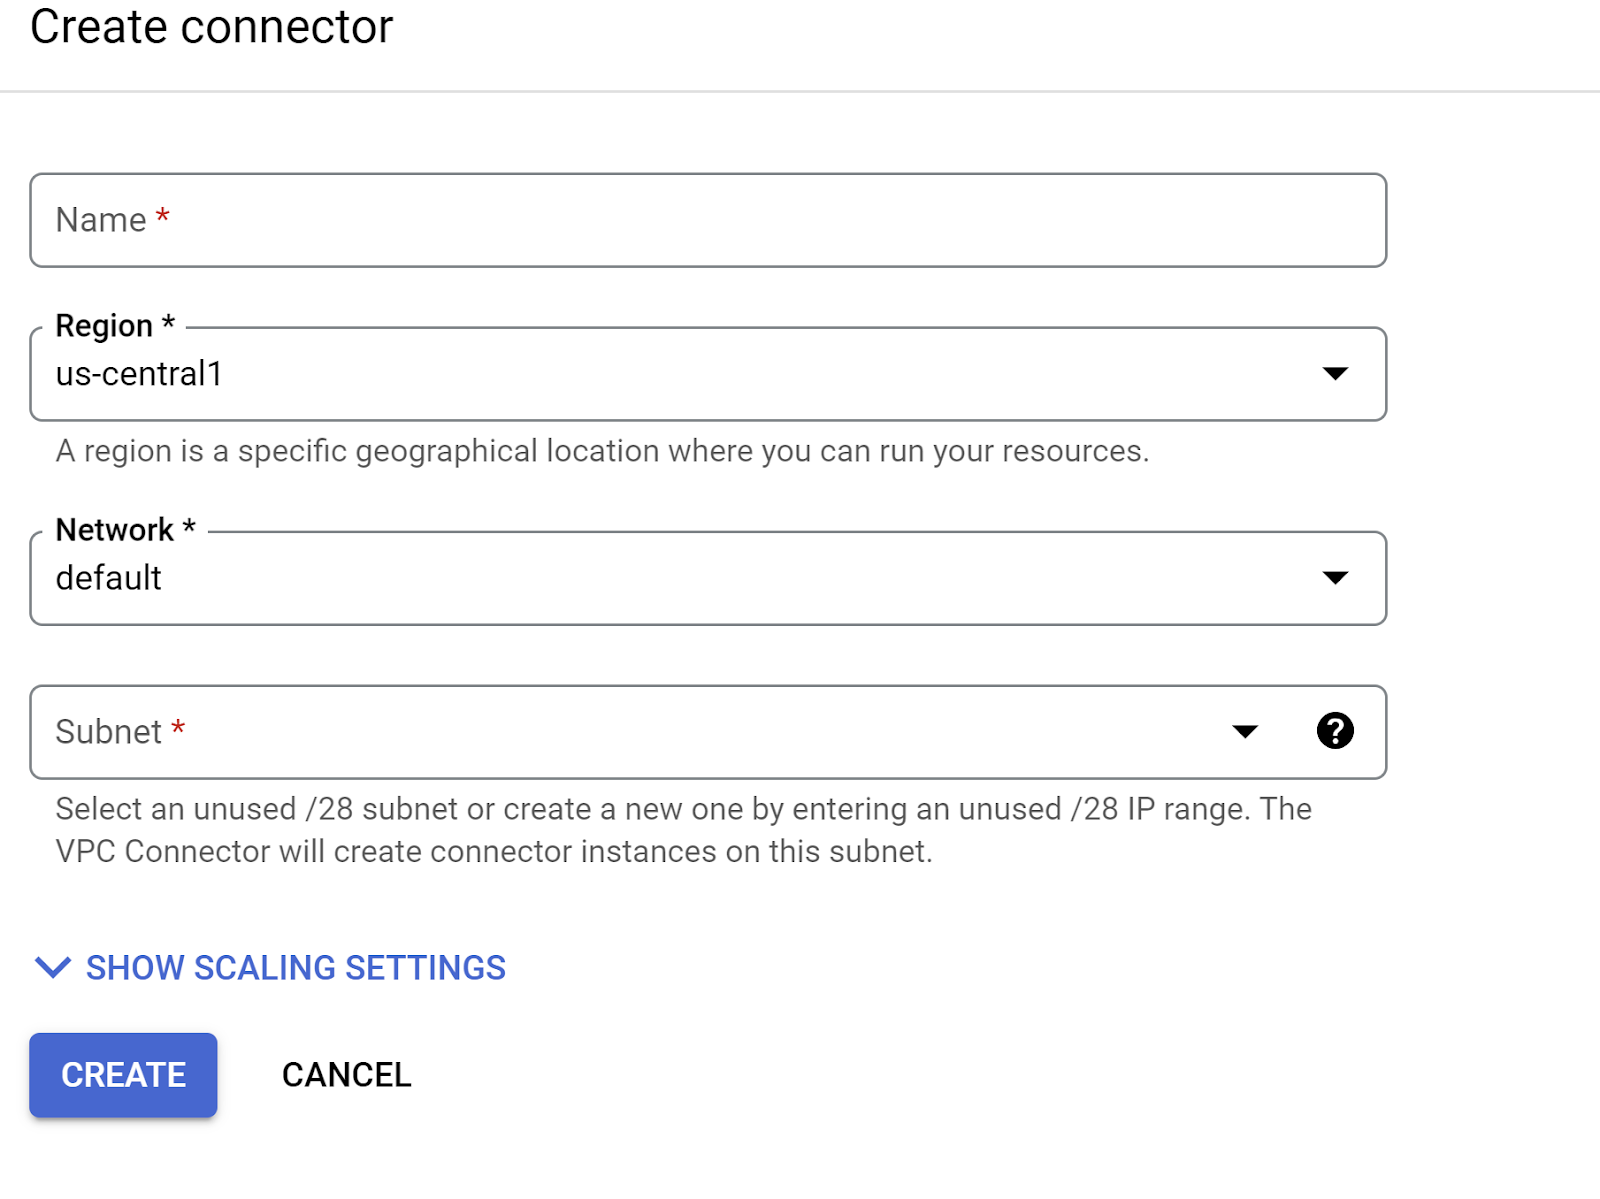The height and width of the screenshot is (1199, 1600).
Task: Open the default network selector arrow
Action: (x=1337, y=578)
